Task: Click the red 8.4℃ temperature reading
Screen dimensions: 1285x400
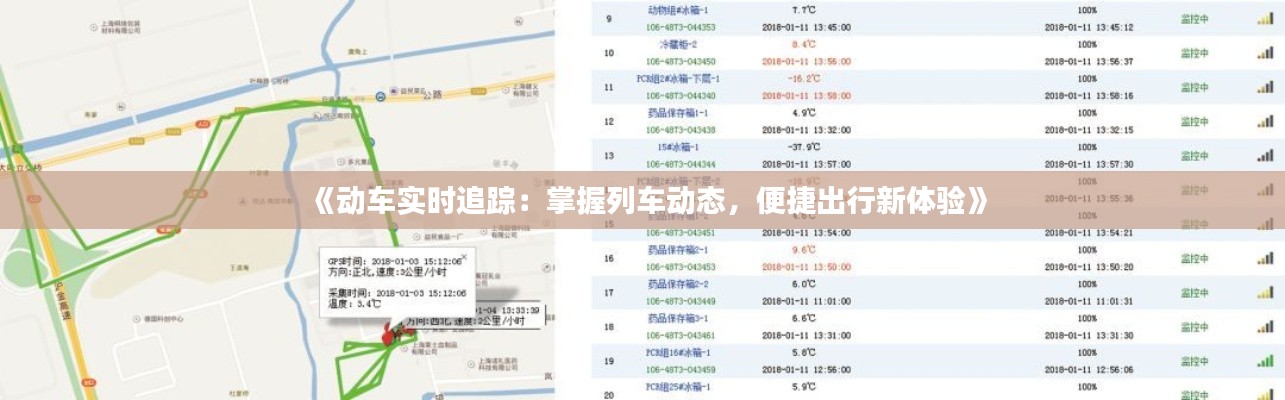Action: click(x=805, y=45)
